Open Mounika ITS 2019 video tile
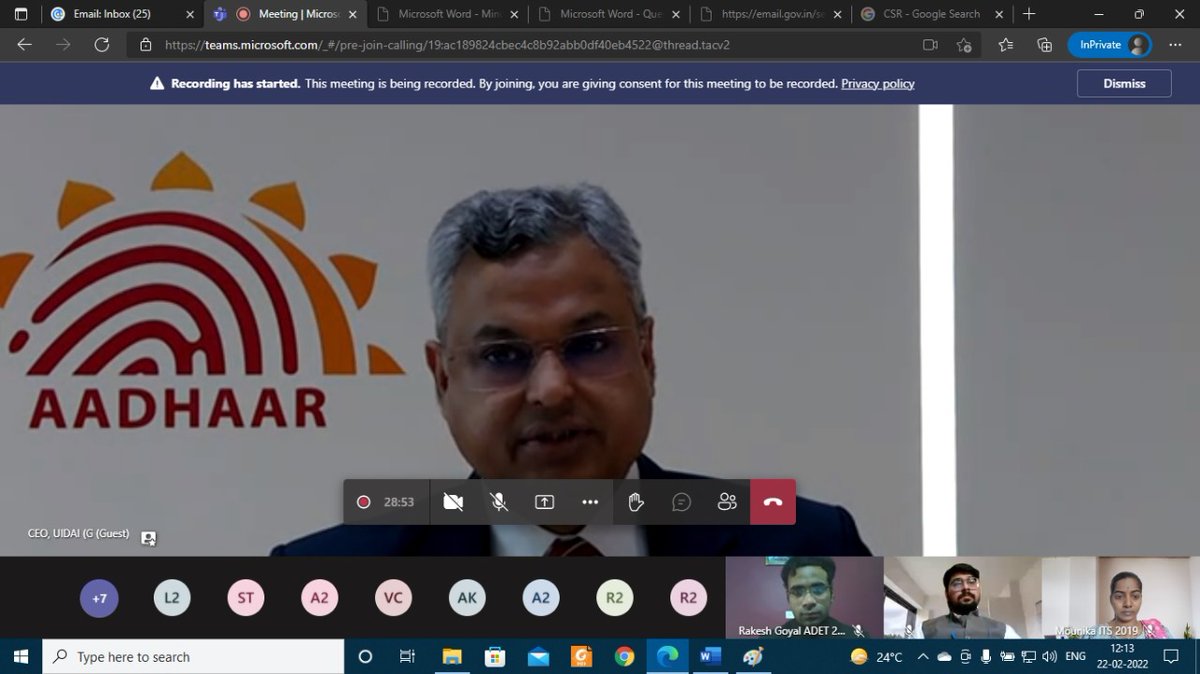1200x674 pixels. [1121, 598]
